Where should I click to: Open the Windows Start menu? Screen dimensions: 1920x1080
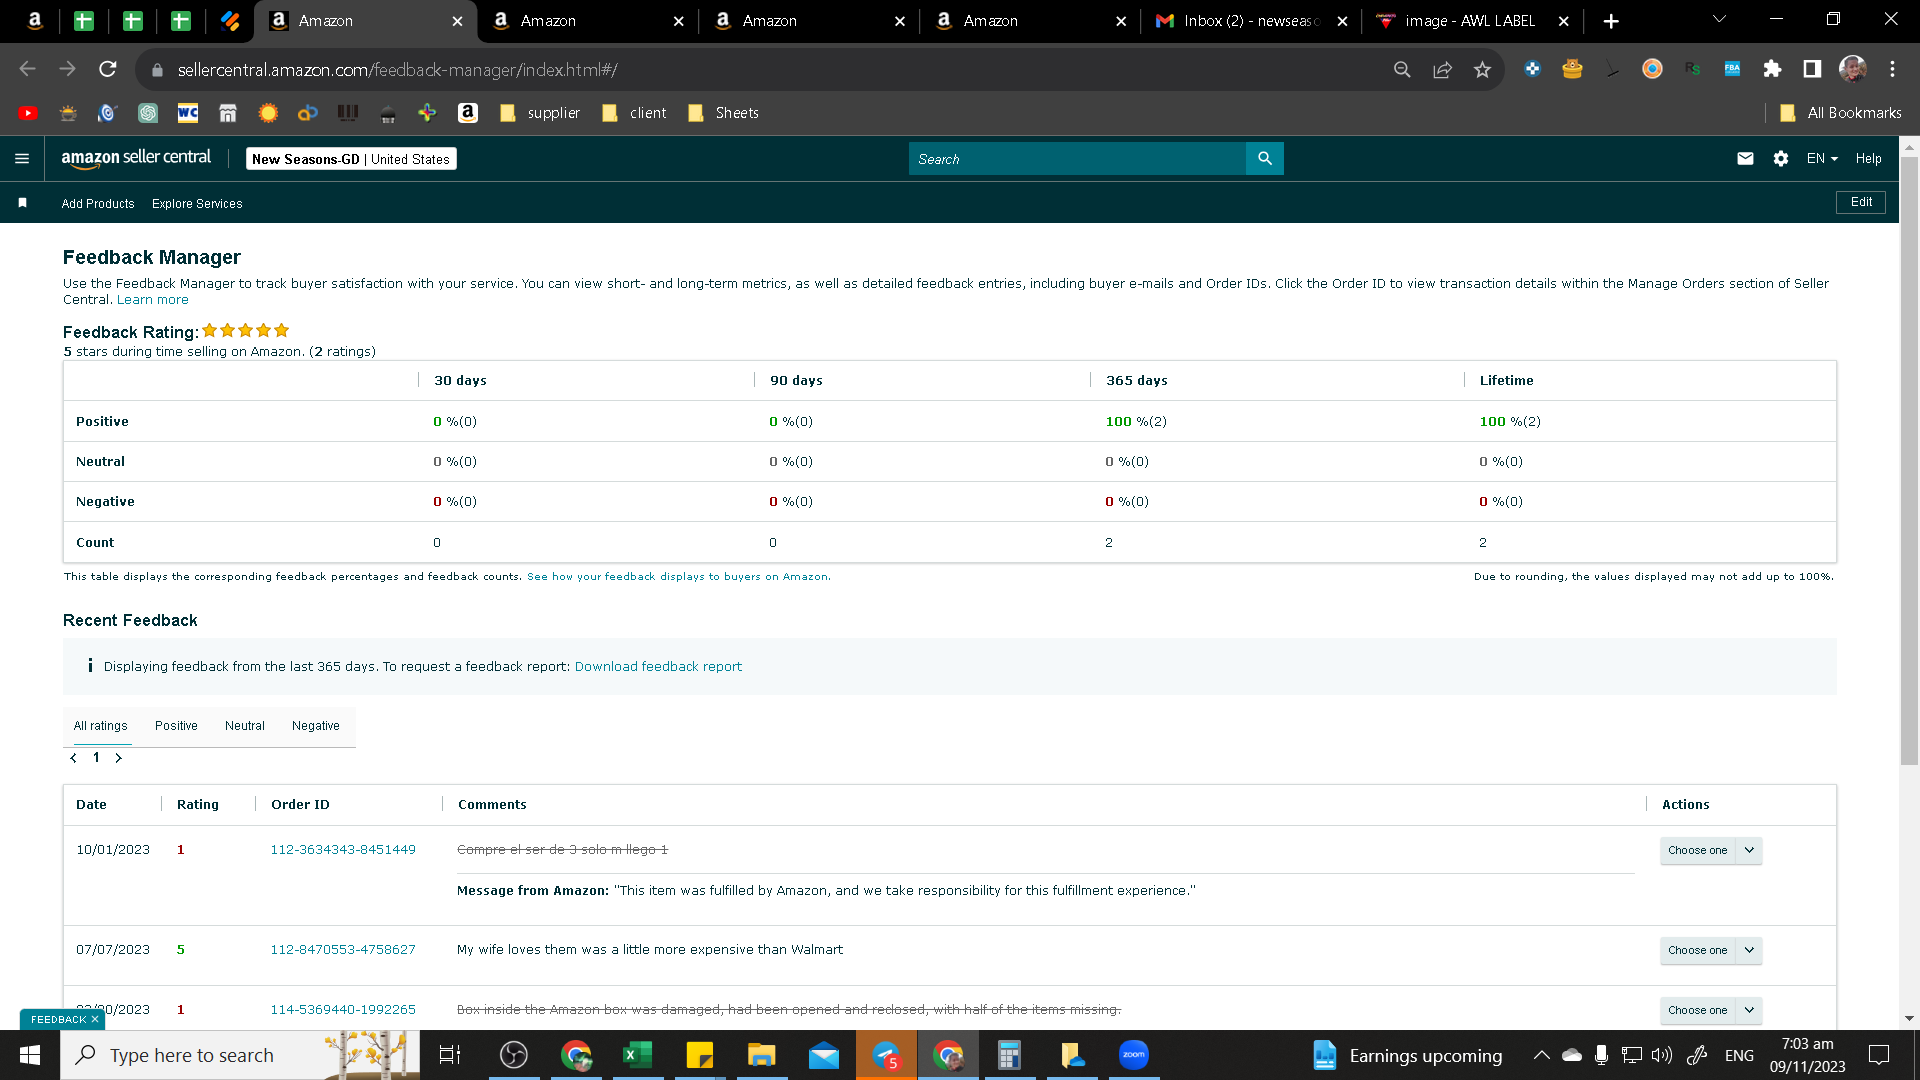pos(30,1055)
